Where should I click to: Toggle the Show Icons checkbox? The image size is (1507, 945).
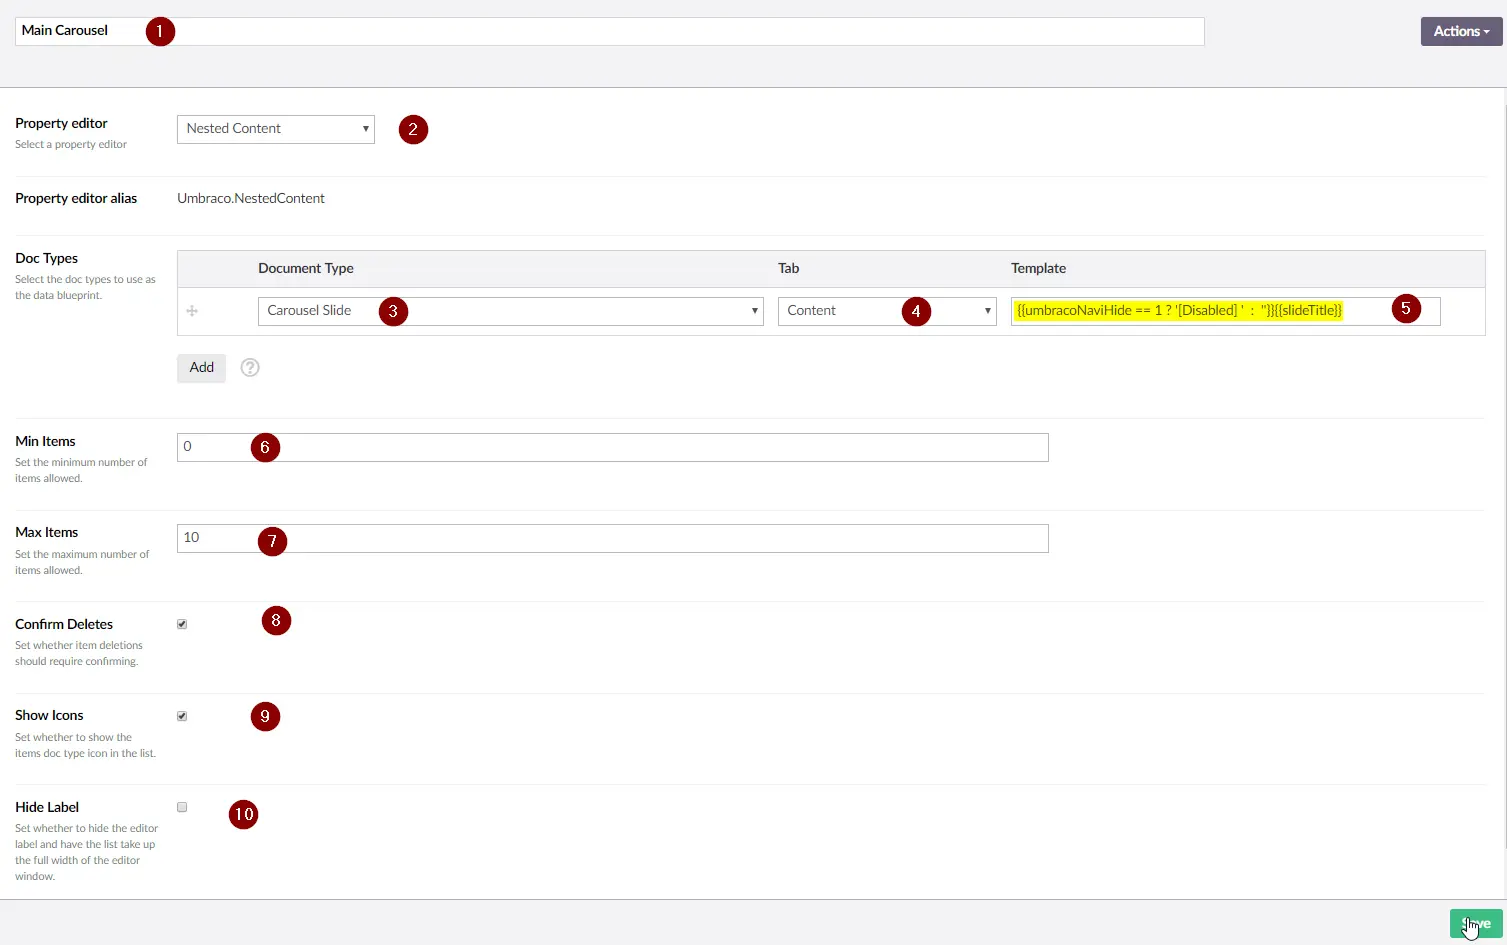tap(182, 716)
